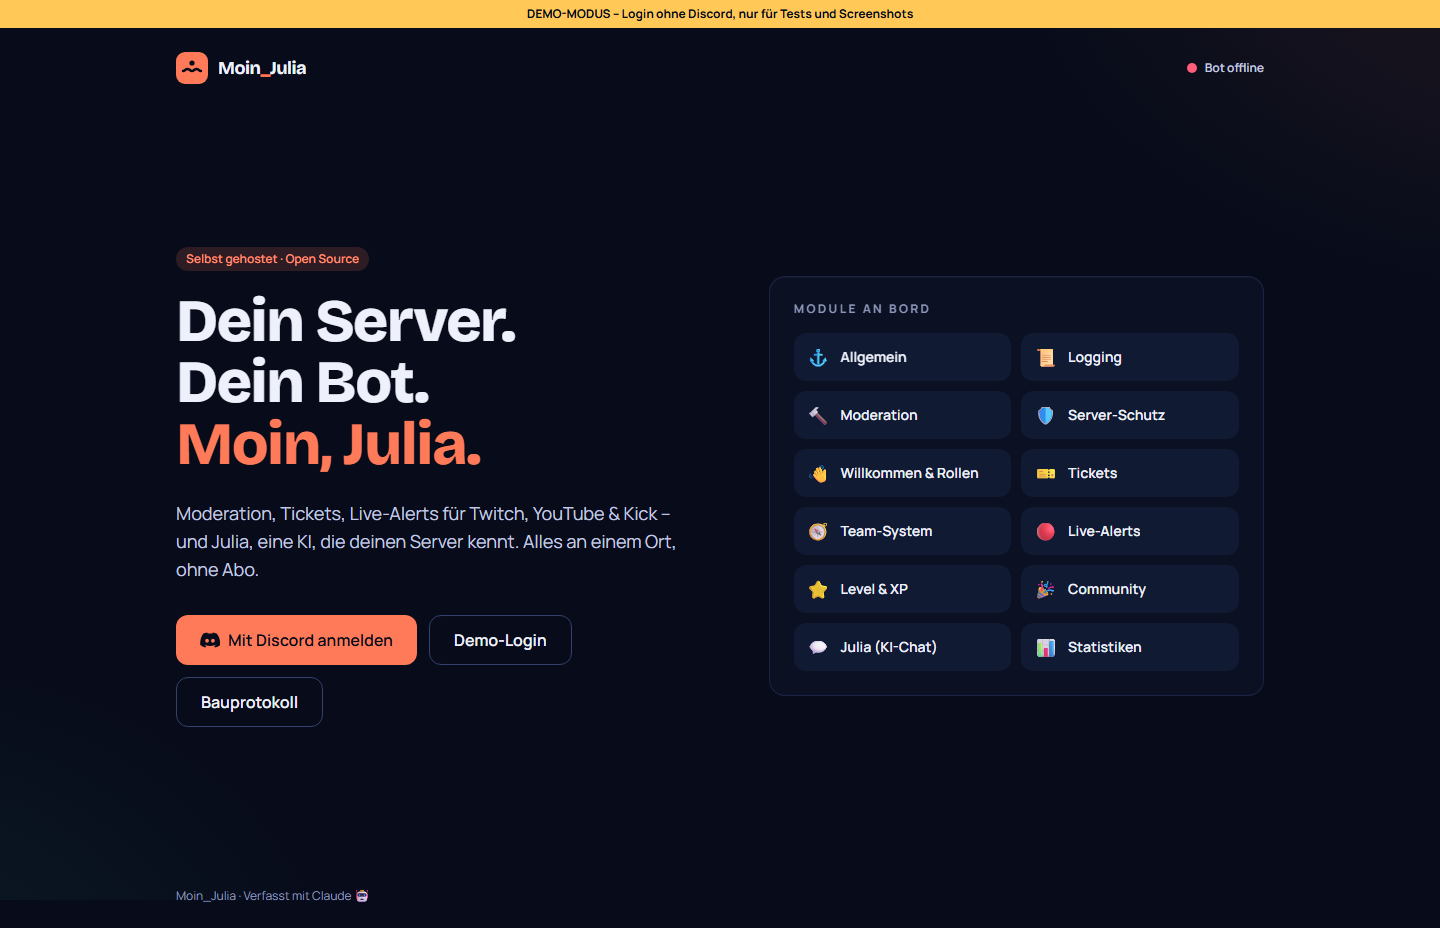
Task: Click the 'Selbst gehostet · Open Source' badge
Action: point(272,259)
